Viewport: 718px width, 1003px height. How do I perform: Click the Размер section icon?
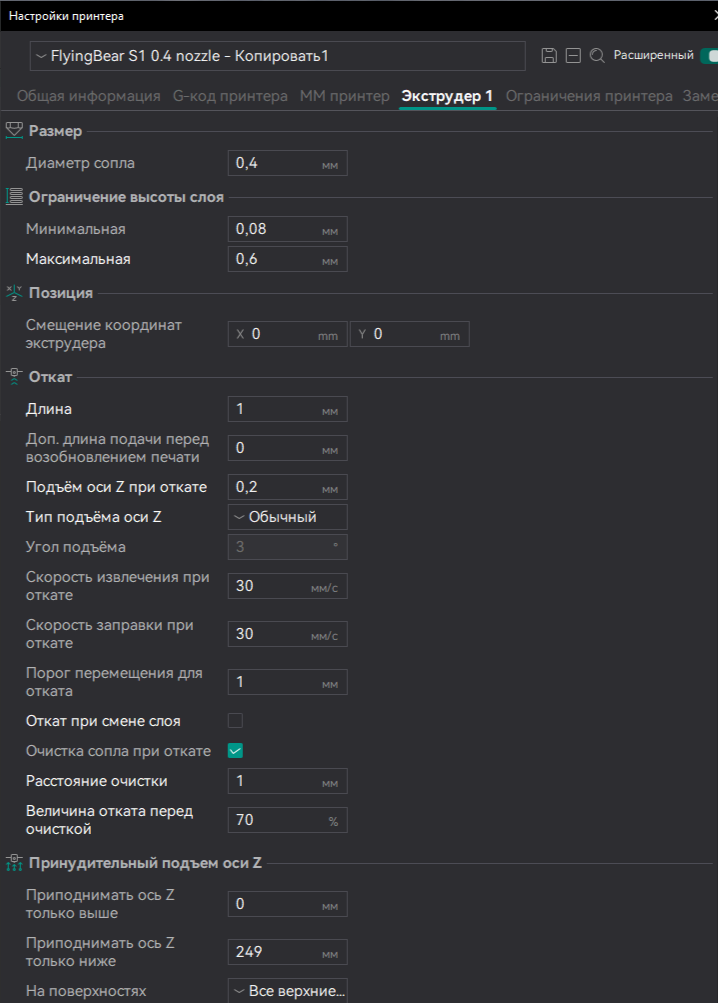(14, 131)
